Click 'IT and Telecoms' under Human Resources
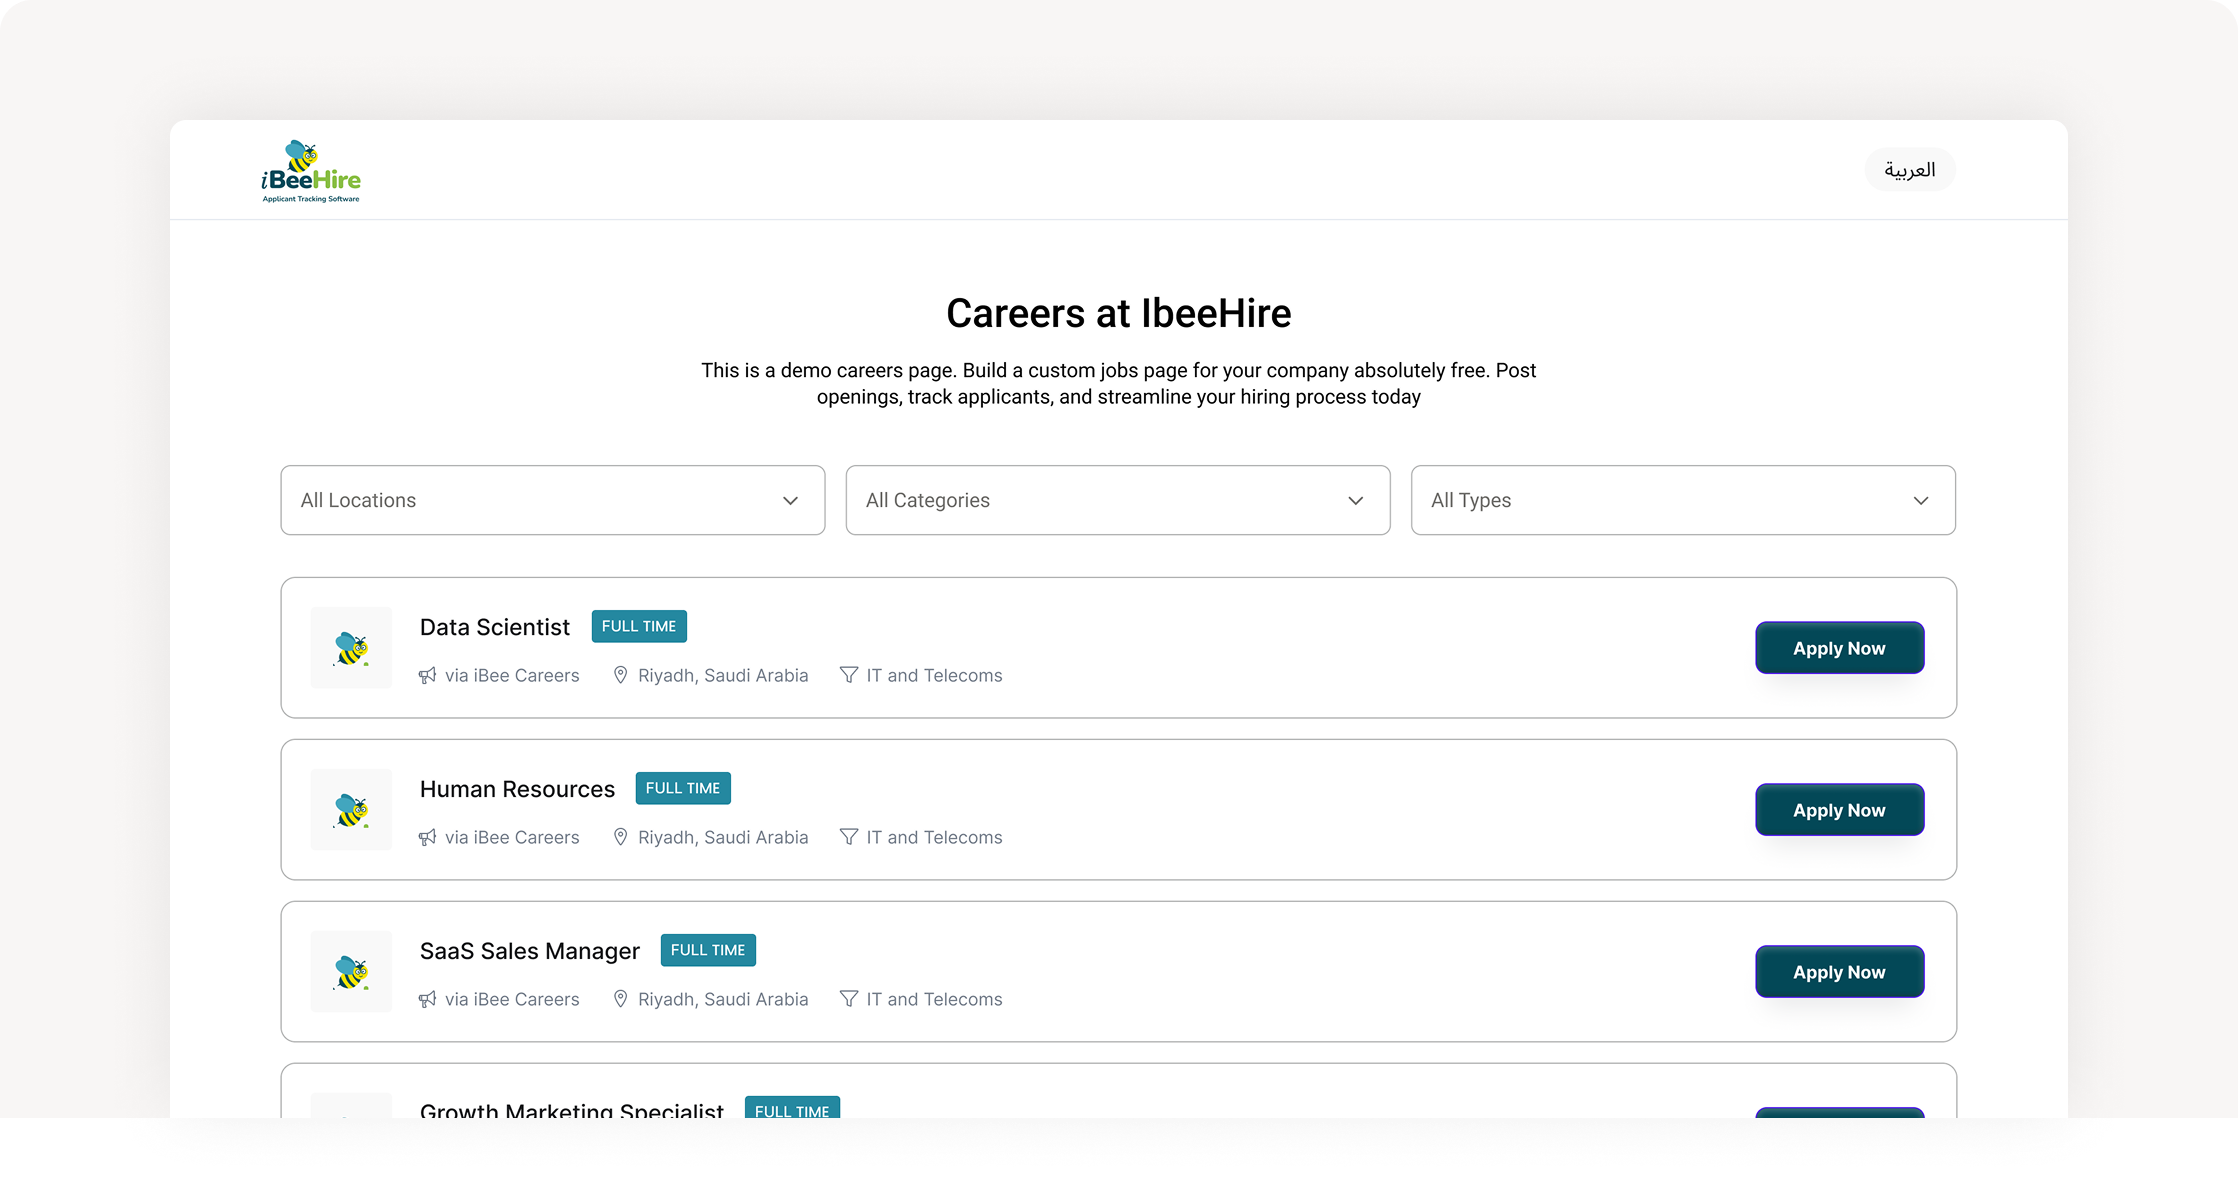 [934, 837]
